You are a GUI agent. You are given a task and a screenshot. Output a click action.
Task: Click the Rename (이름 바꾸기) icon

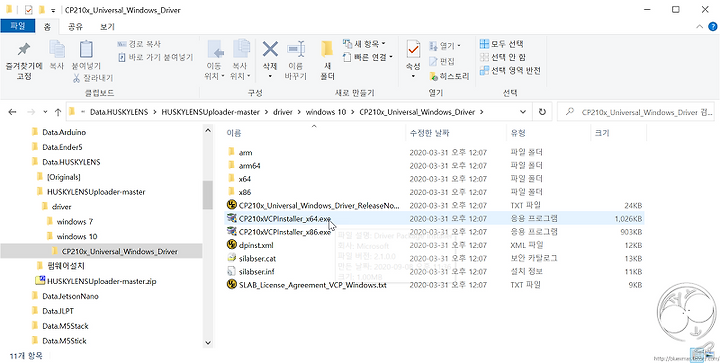click(296, 50)
